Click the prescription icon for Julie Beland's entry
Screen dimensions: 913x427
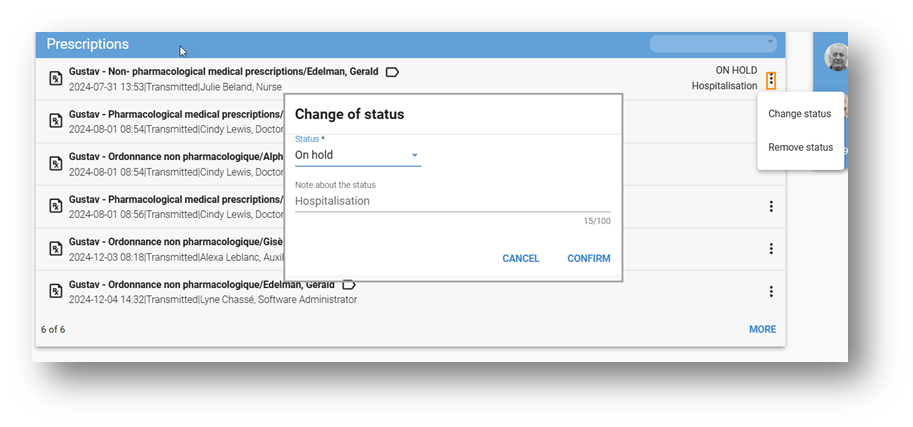coord(56,78)
